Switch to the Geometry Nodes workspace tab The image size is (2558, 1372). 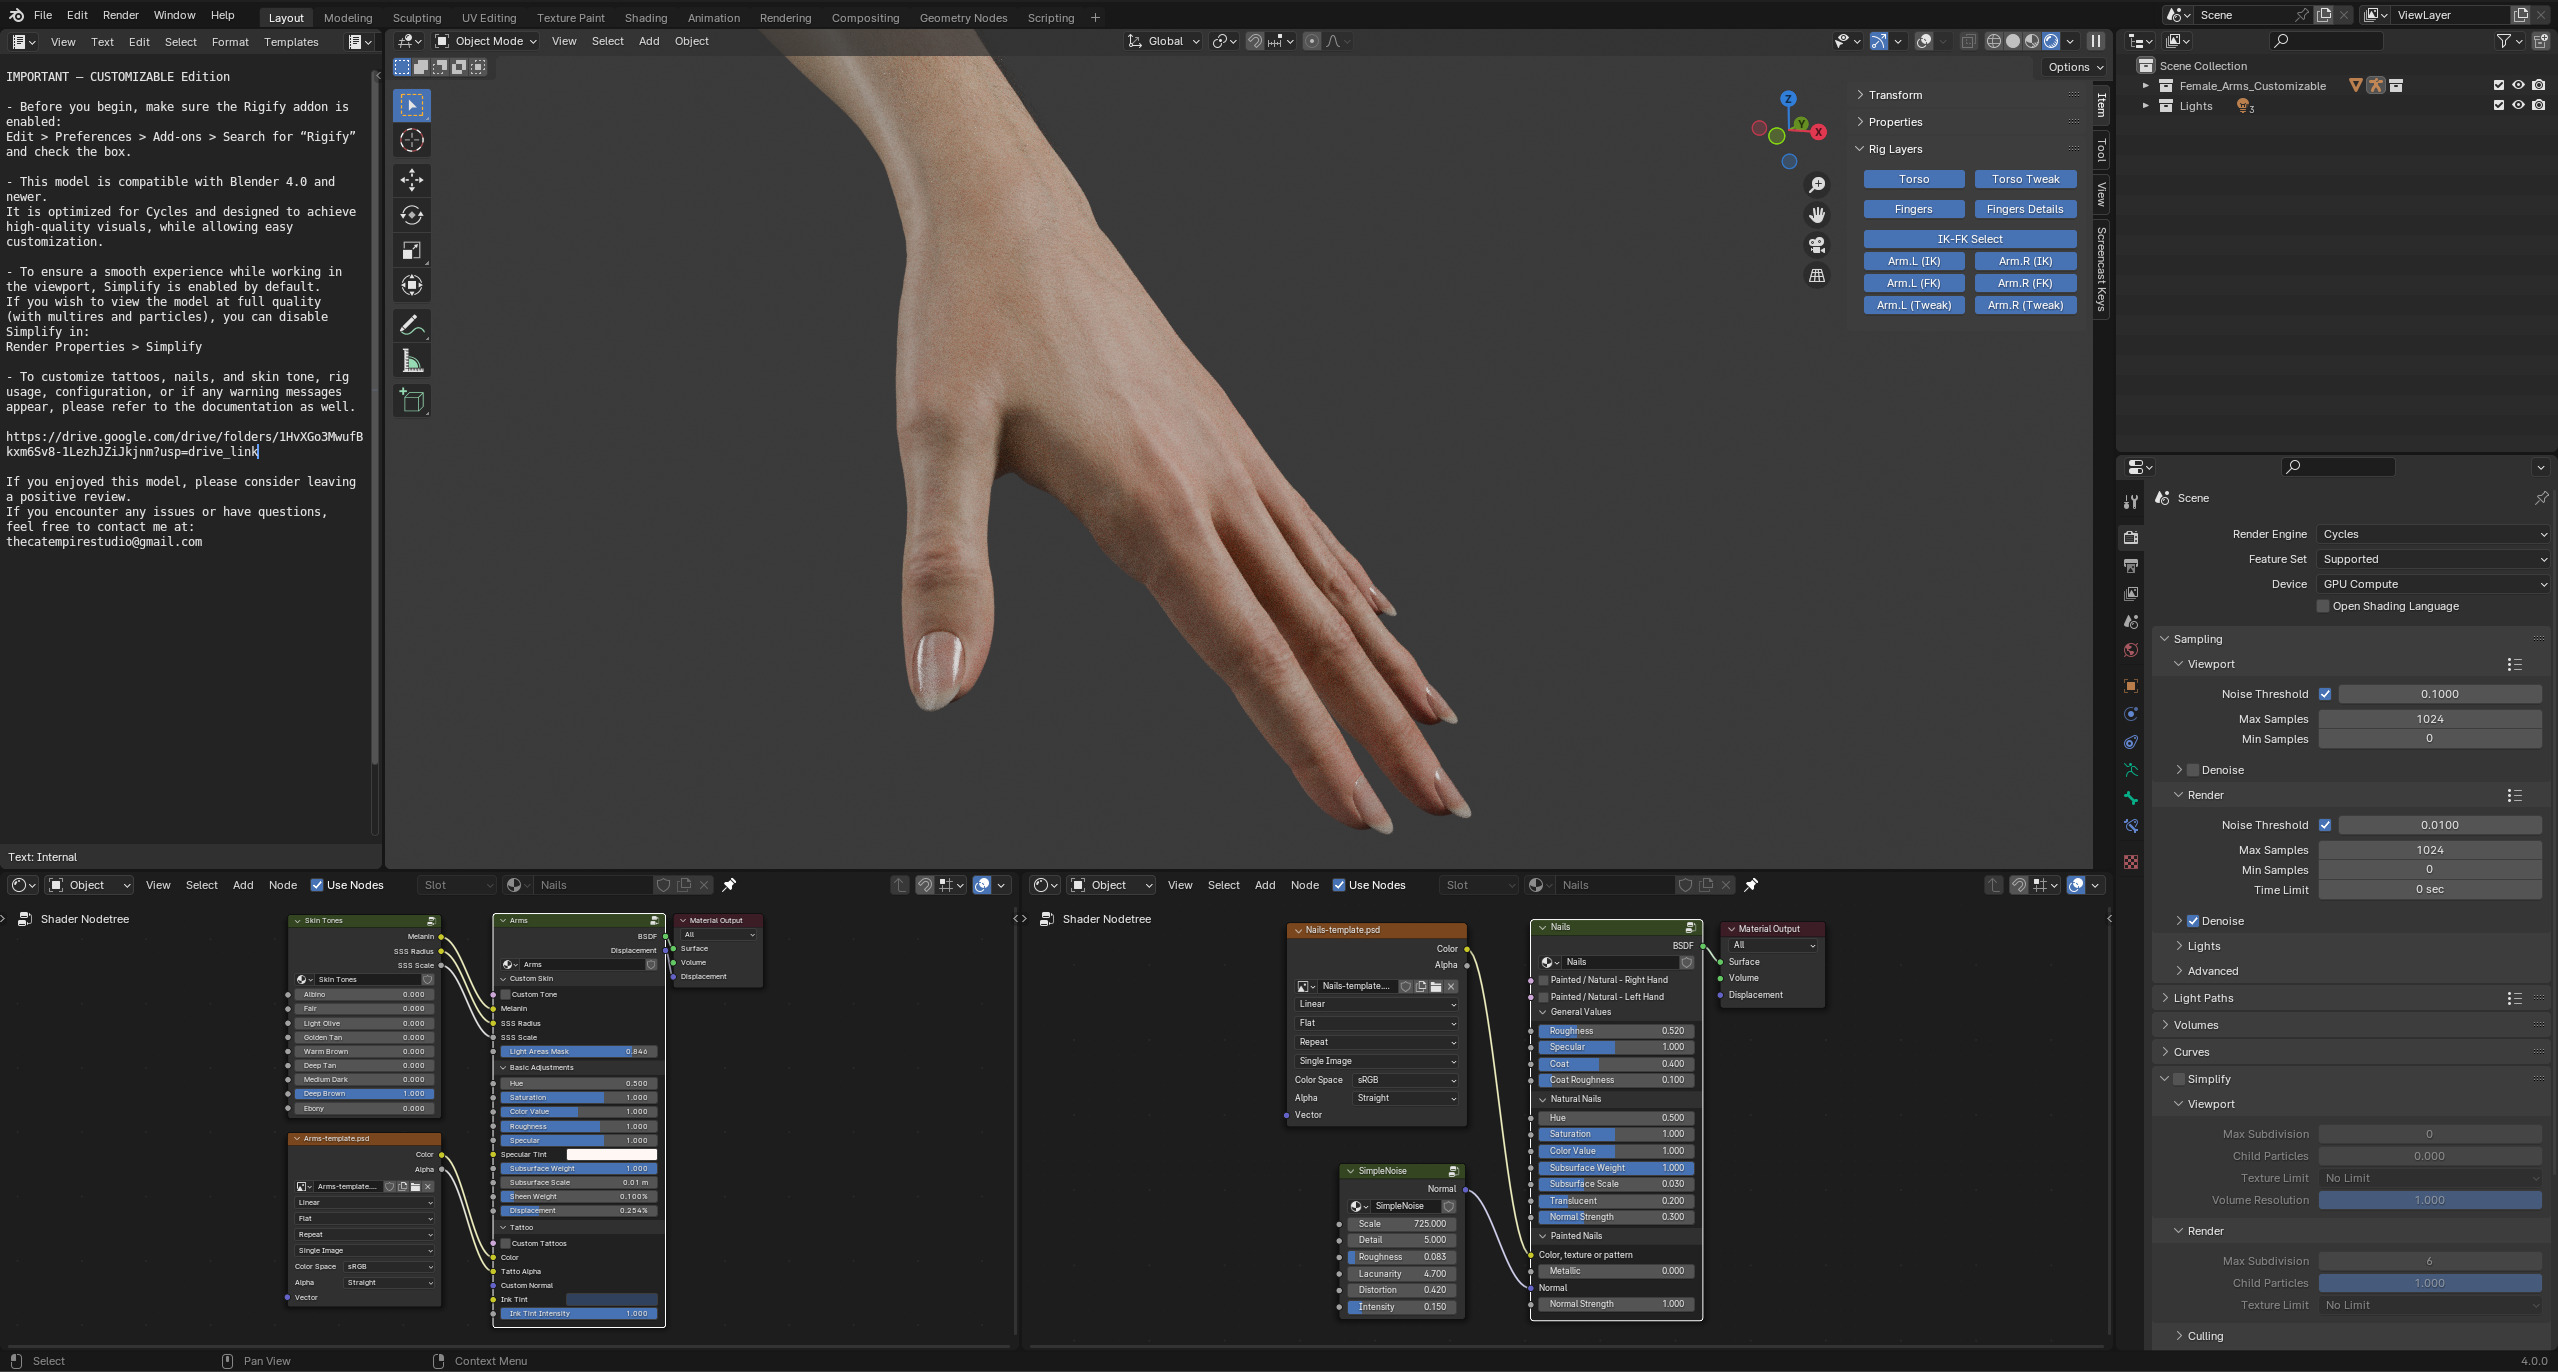coord(963,18)
